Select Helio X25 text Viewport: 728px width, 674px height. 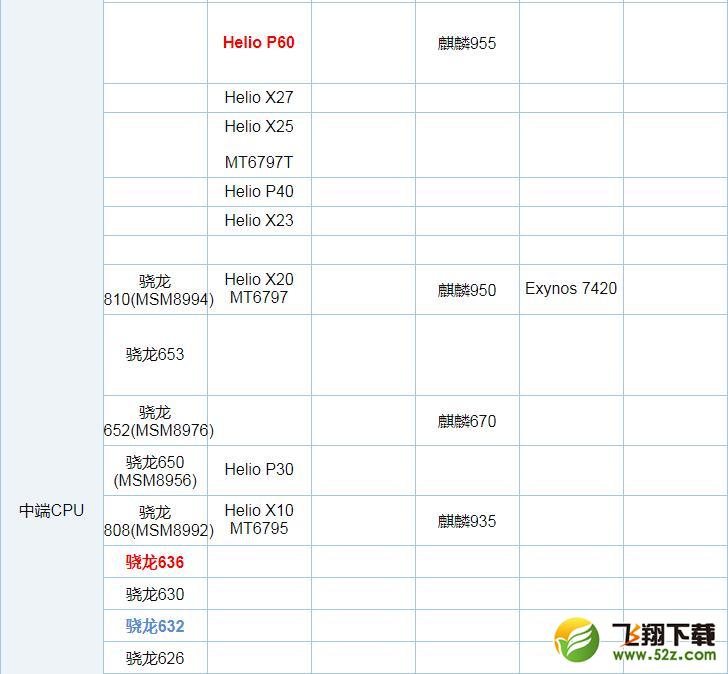(259, 126)
